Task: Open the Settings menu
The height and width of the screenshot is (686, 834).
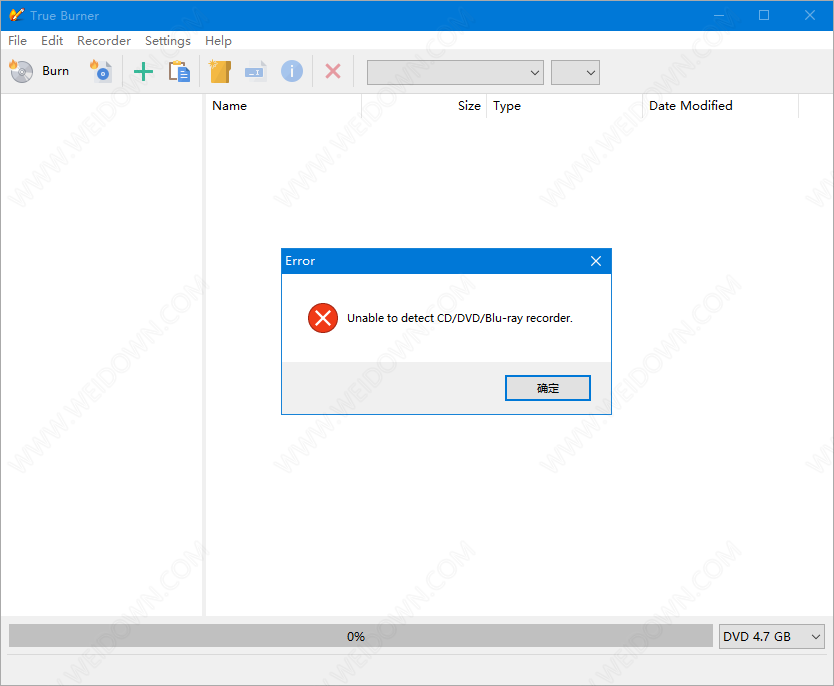Action: point(167,41)
